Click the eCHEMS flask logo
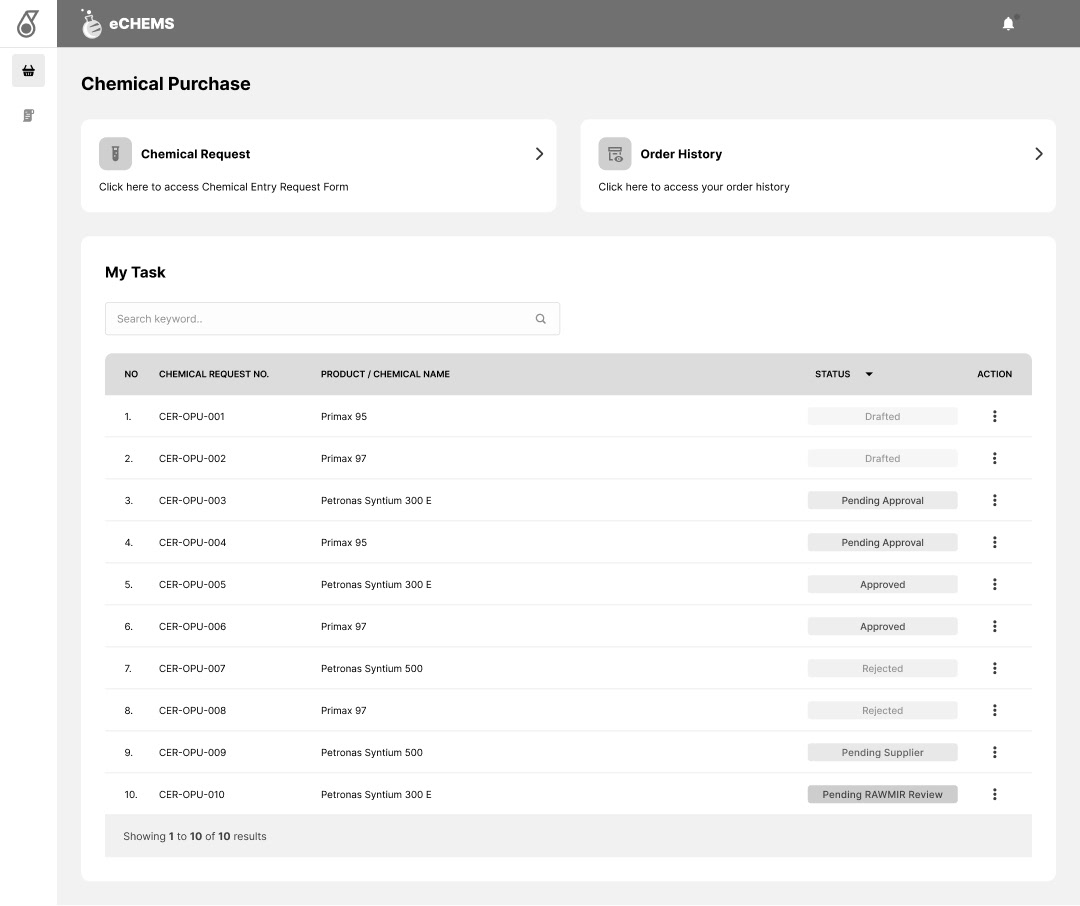 click(x=92, y=24)
